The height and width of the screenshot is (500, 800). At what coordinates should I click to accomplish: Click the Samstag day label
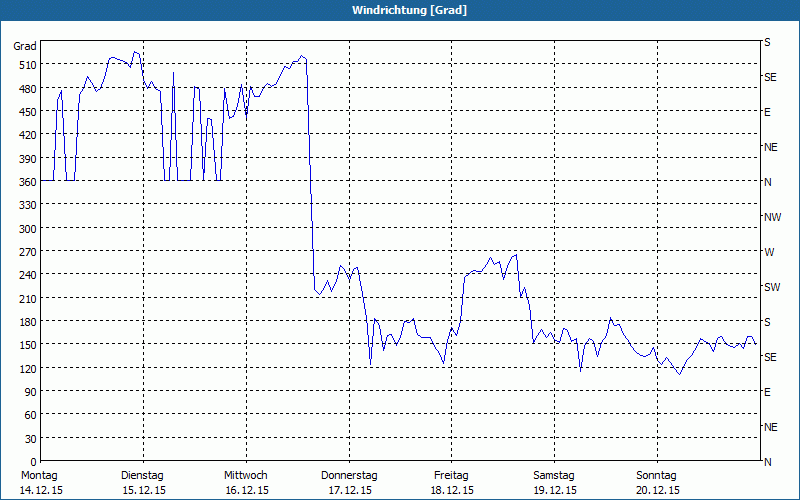pos(554,476)
